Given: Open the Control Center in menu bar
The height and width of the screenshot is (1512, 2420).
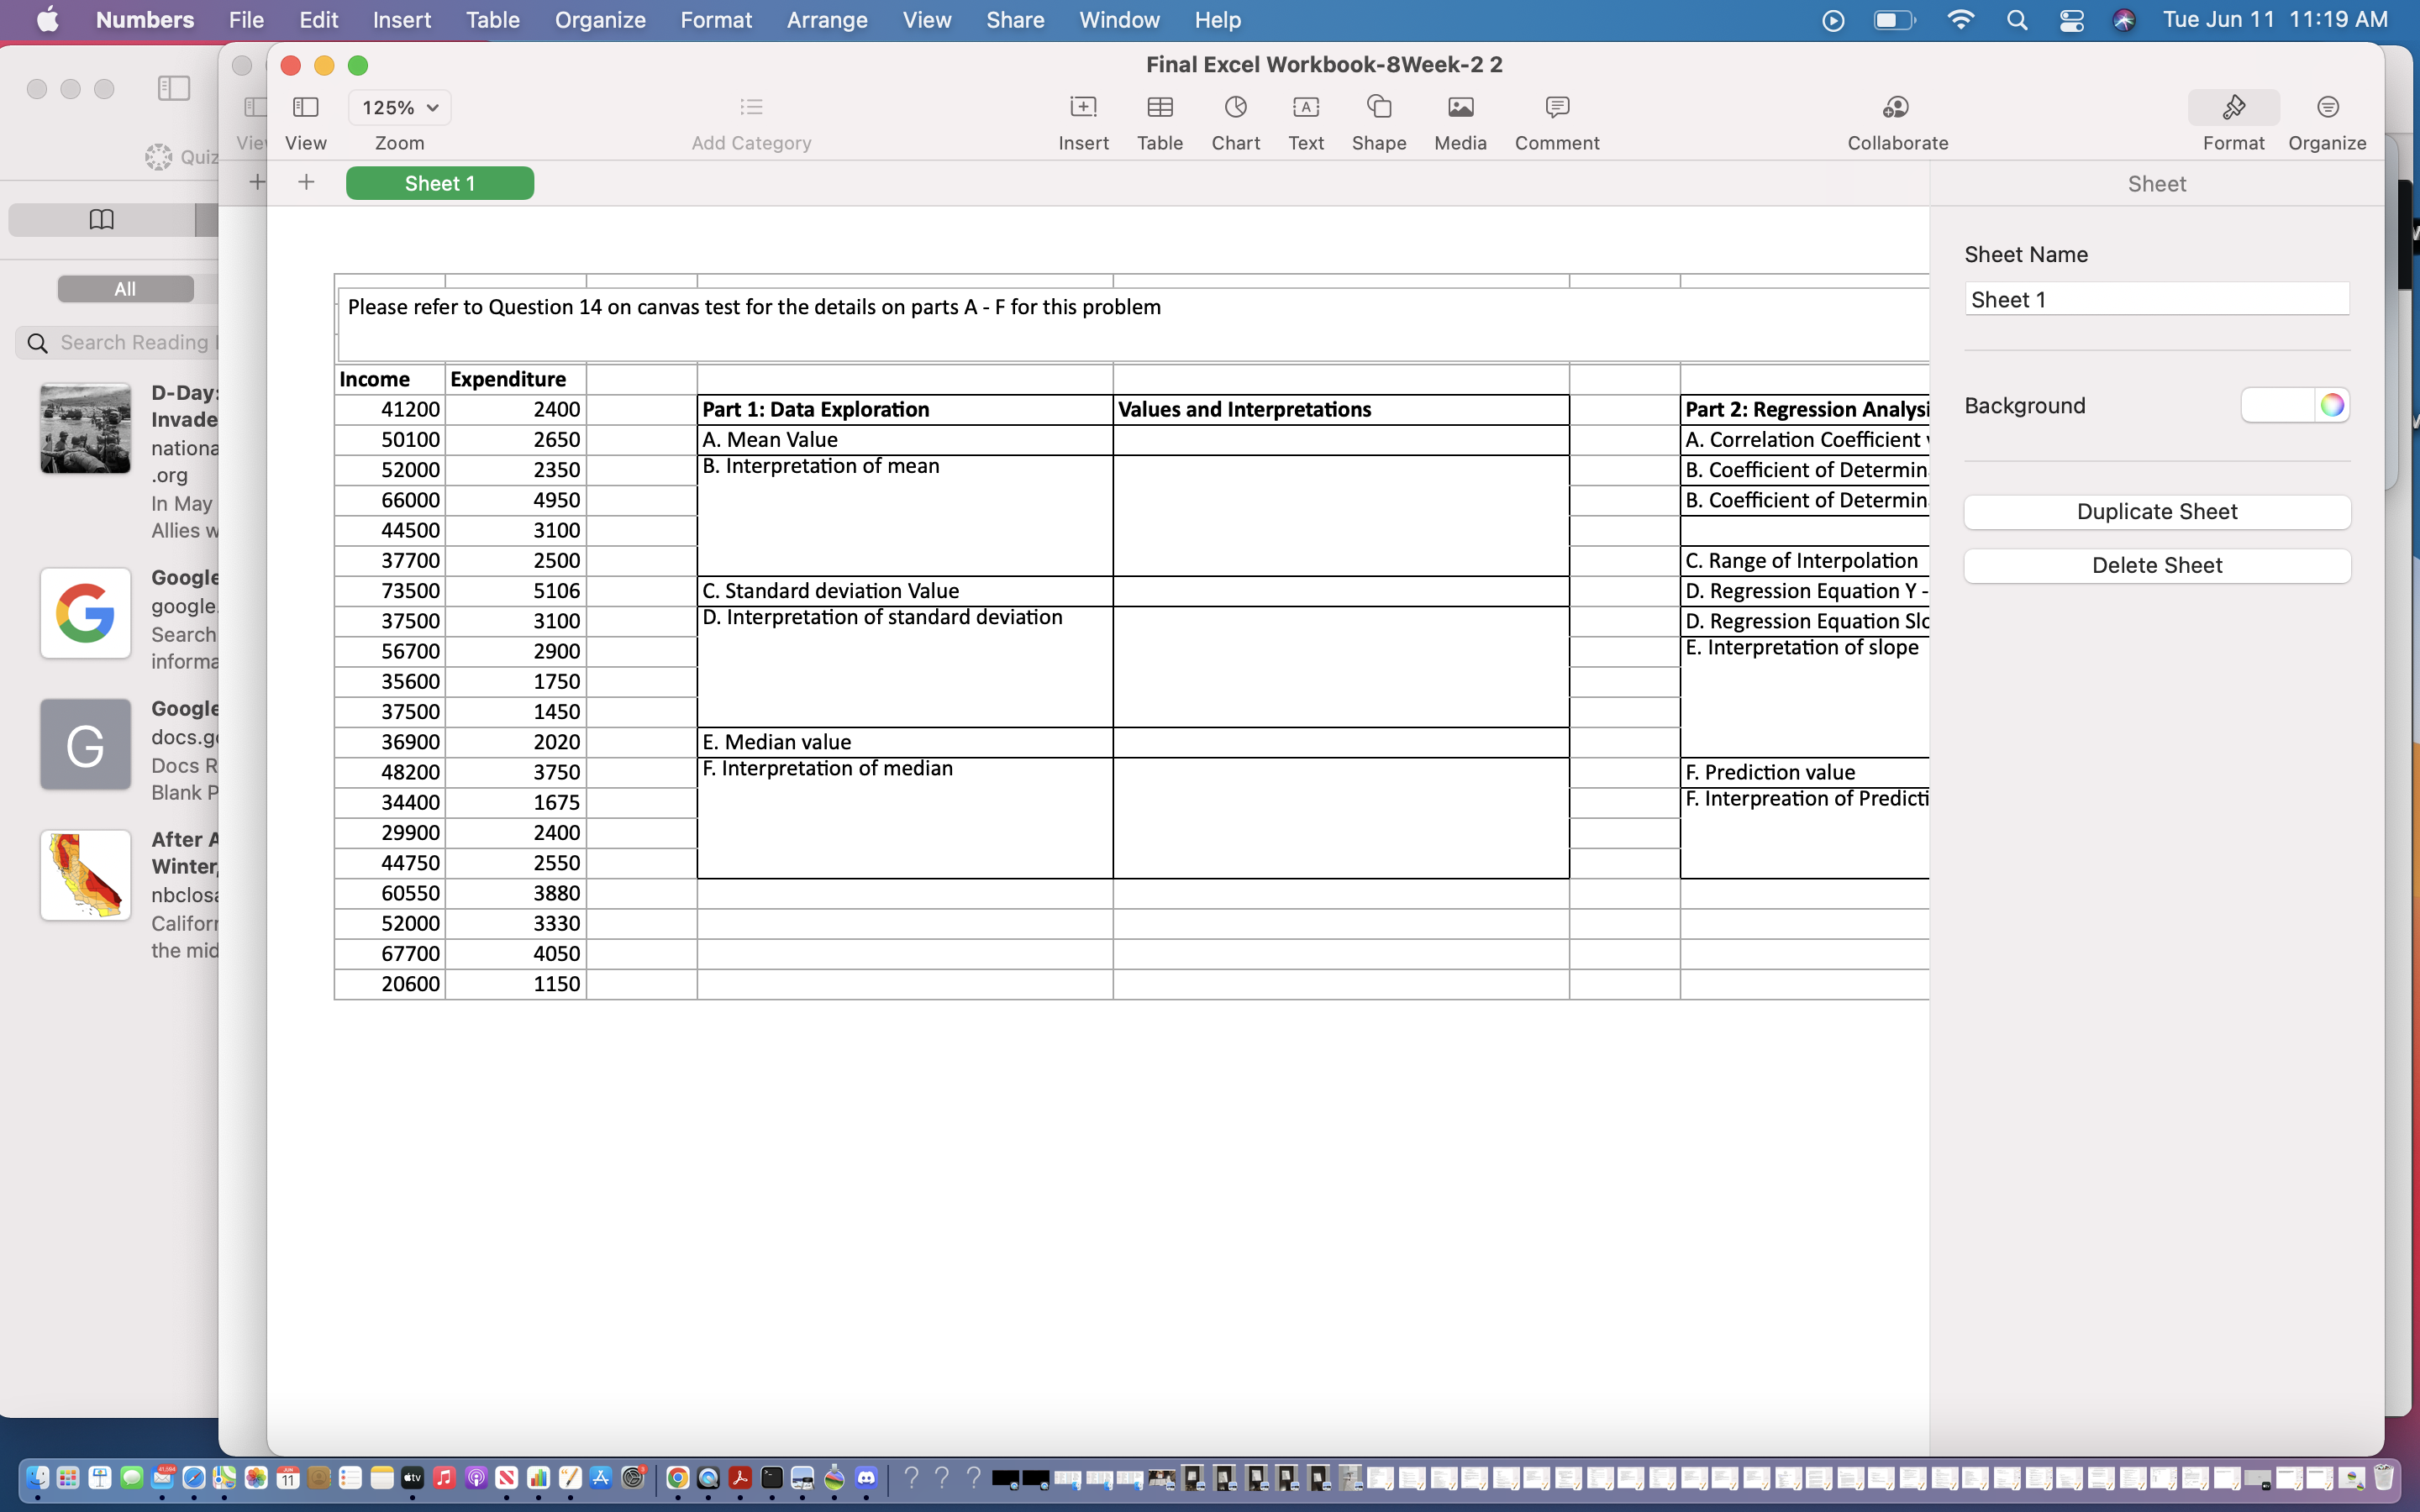Looking at the screenshot, I should click(x=2071, y=20).
